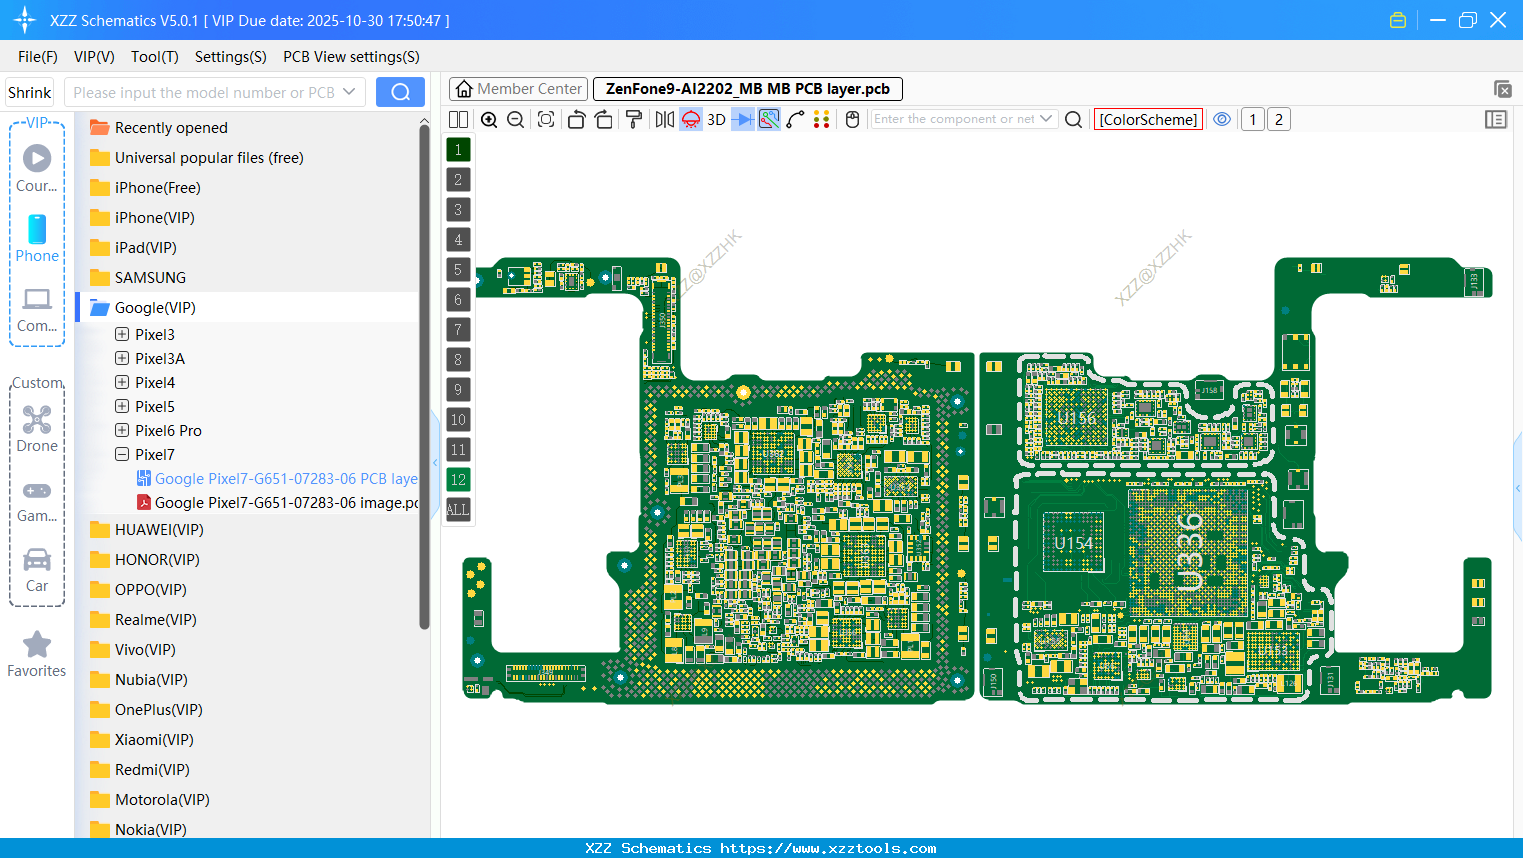Viewport: 1523px width, 858px height.
Task: Open the model number dropdown arrow
Action: coord(349,92)
